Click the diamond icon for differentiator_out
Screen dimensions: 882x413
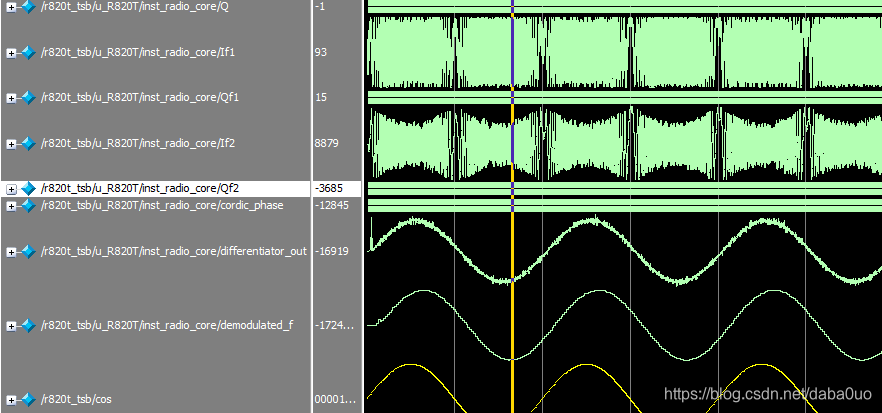tap(28, 252)
